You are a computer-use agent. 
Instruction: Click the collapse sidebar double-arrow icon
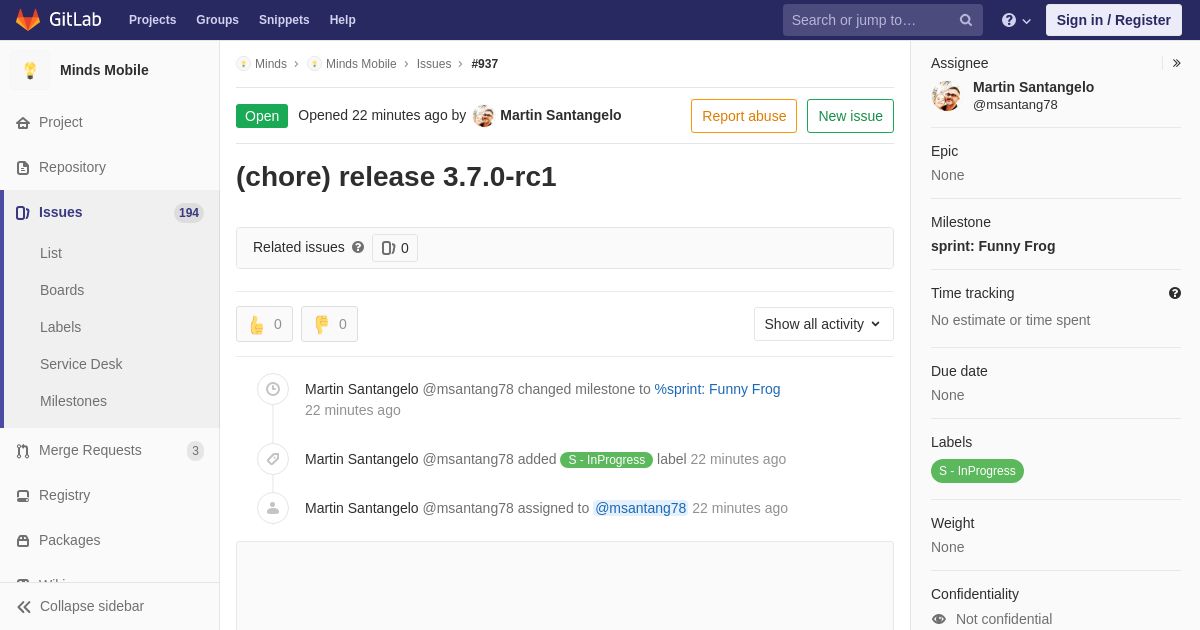click(24, 607)
